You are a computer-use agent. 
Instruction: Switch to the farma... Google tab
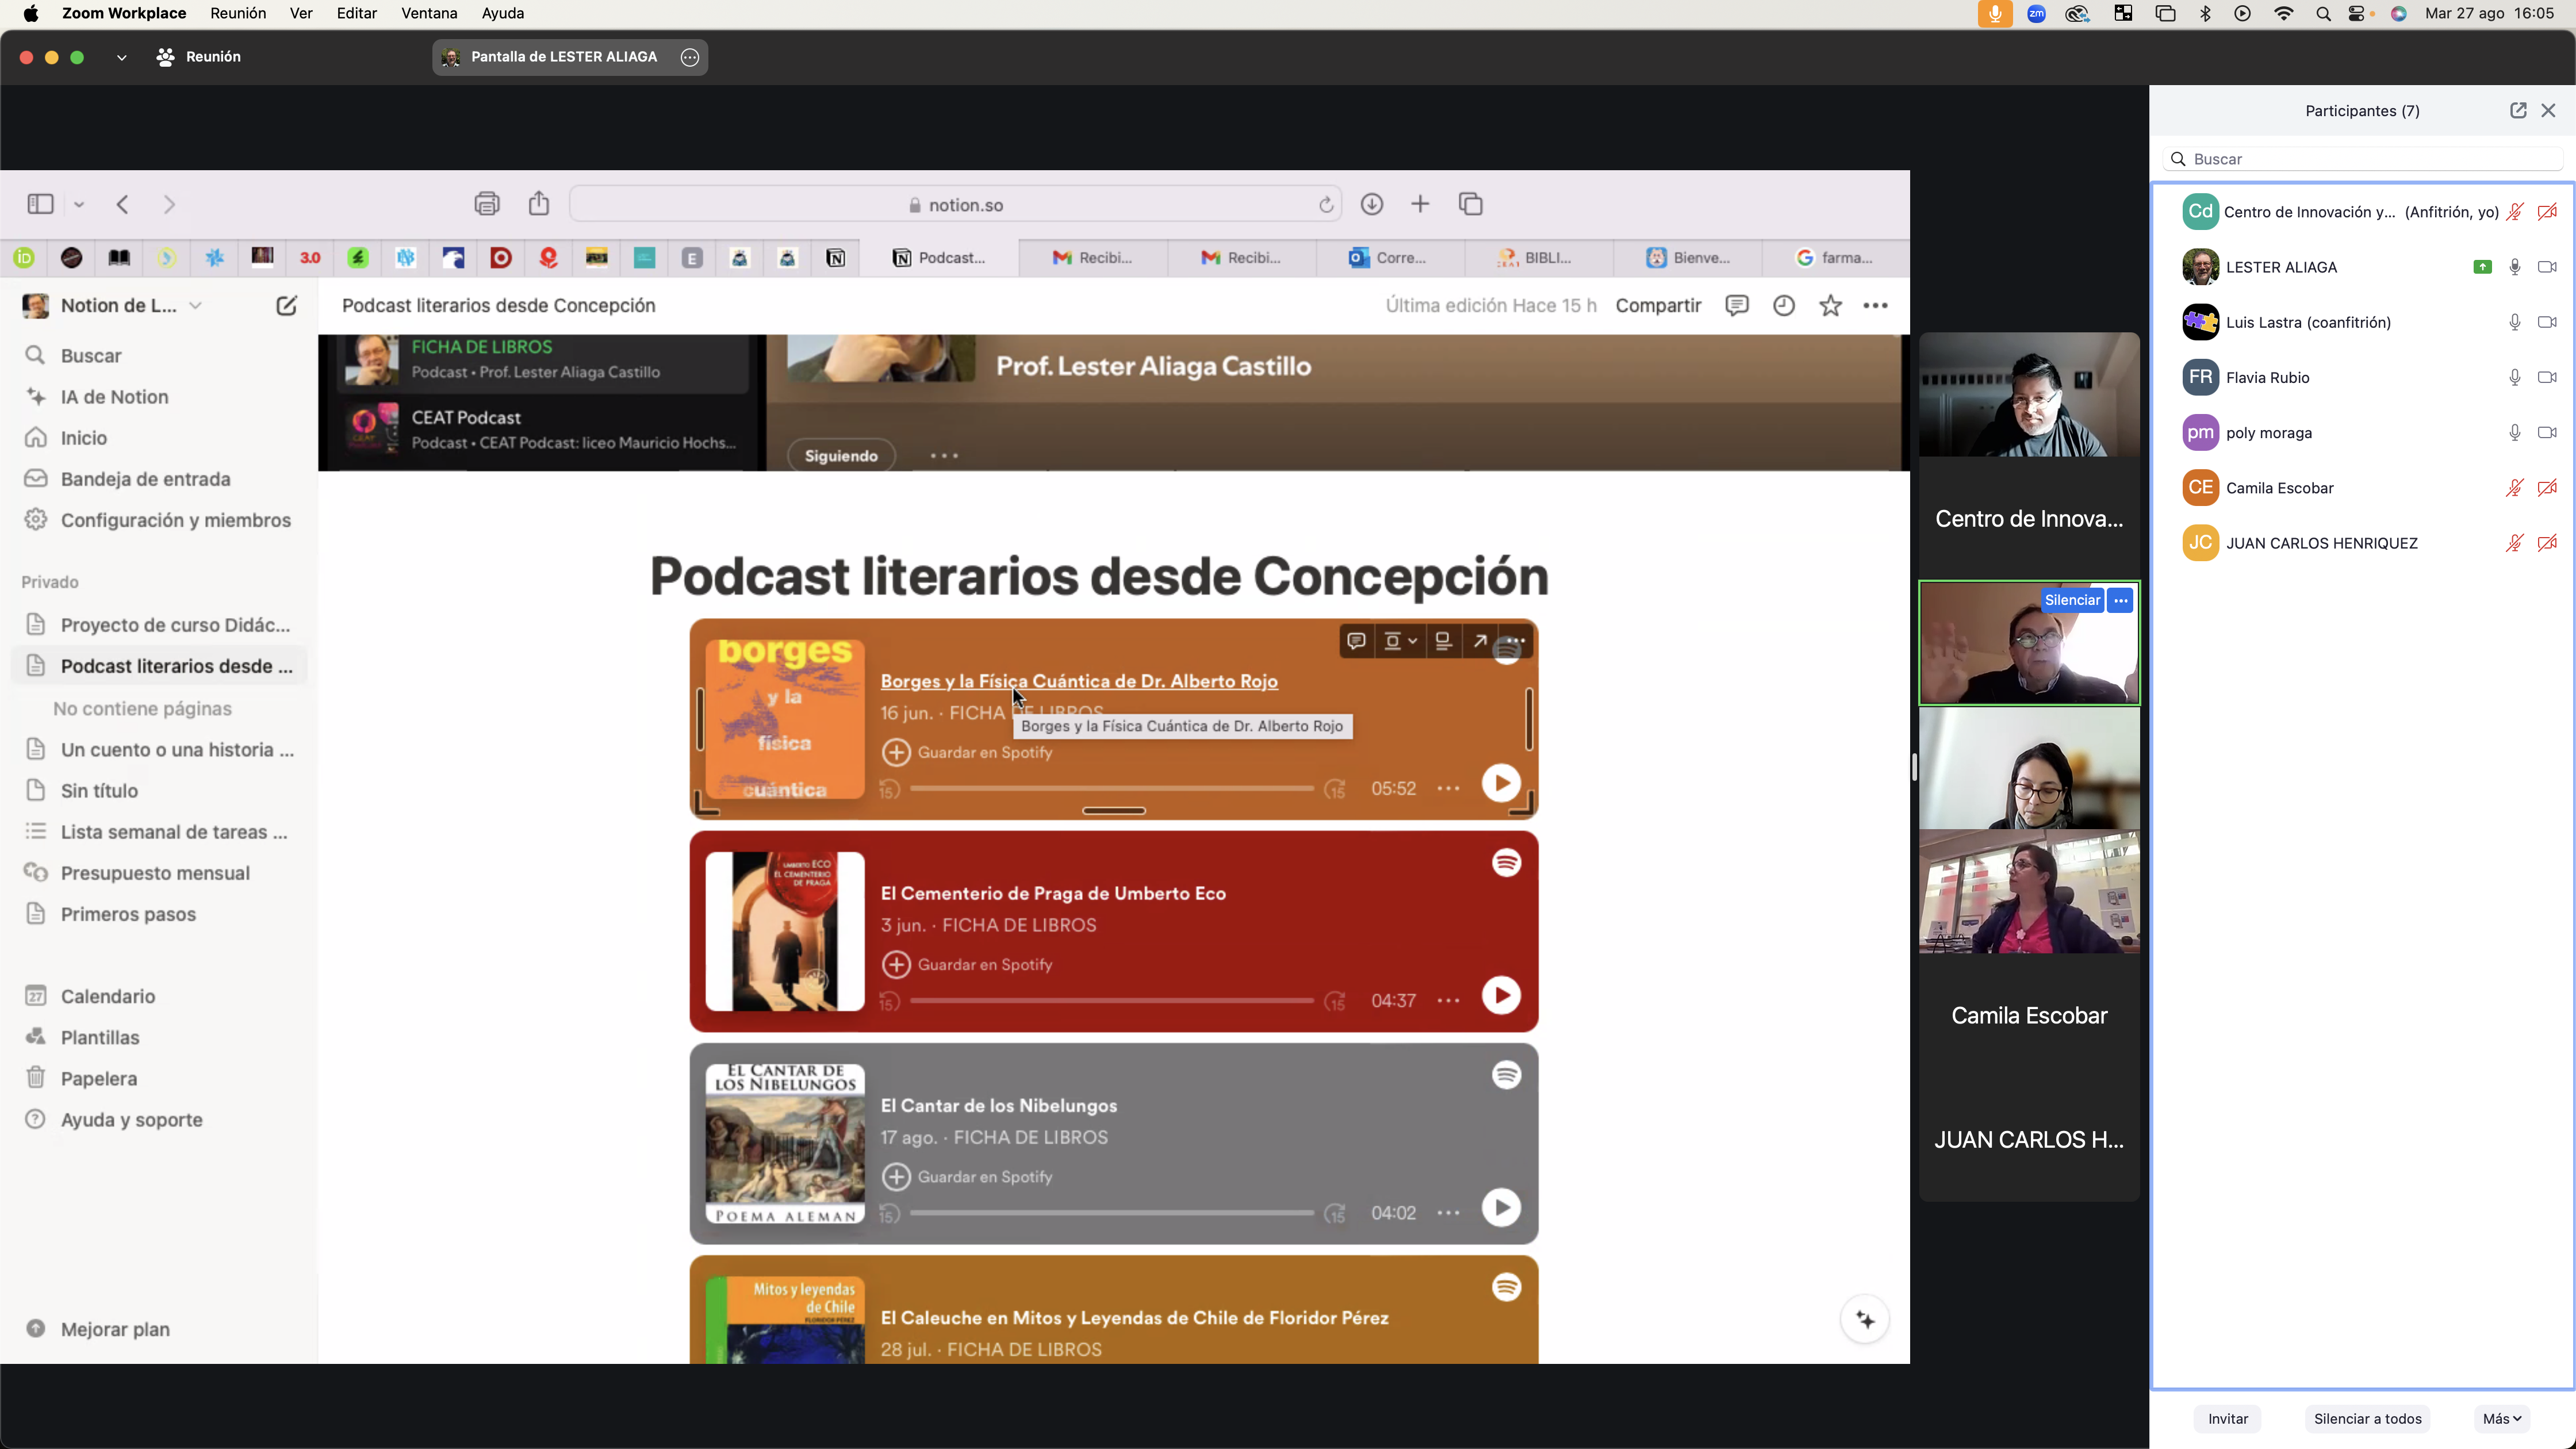point(1836,258)
